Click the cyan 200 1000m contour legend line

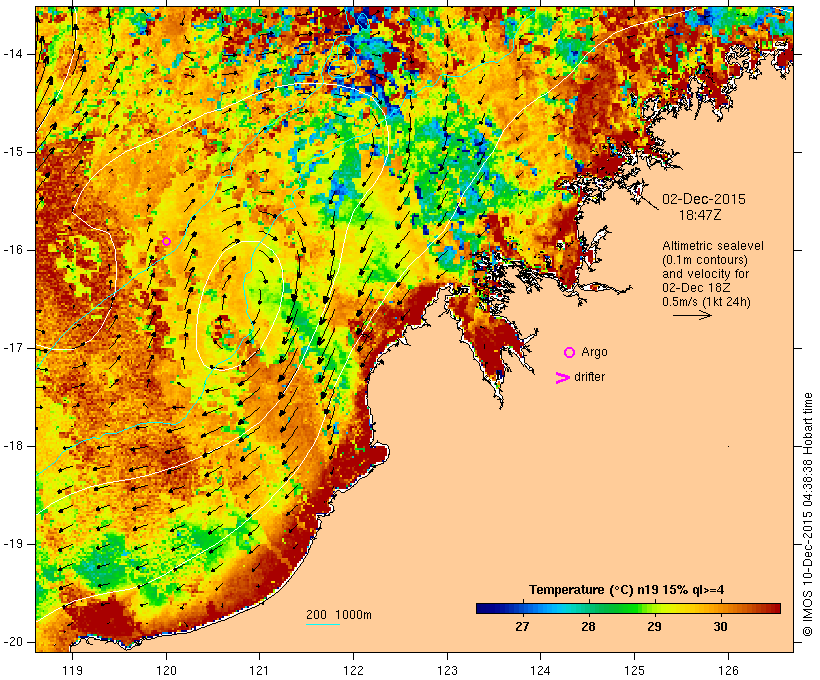click(323, 624)
